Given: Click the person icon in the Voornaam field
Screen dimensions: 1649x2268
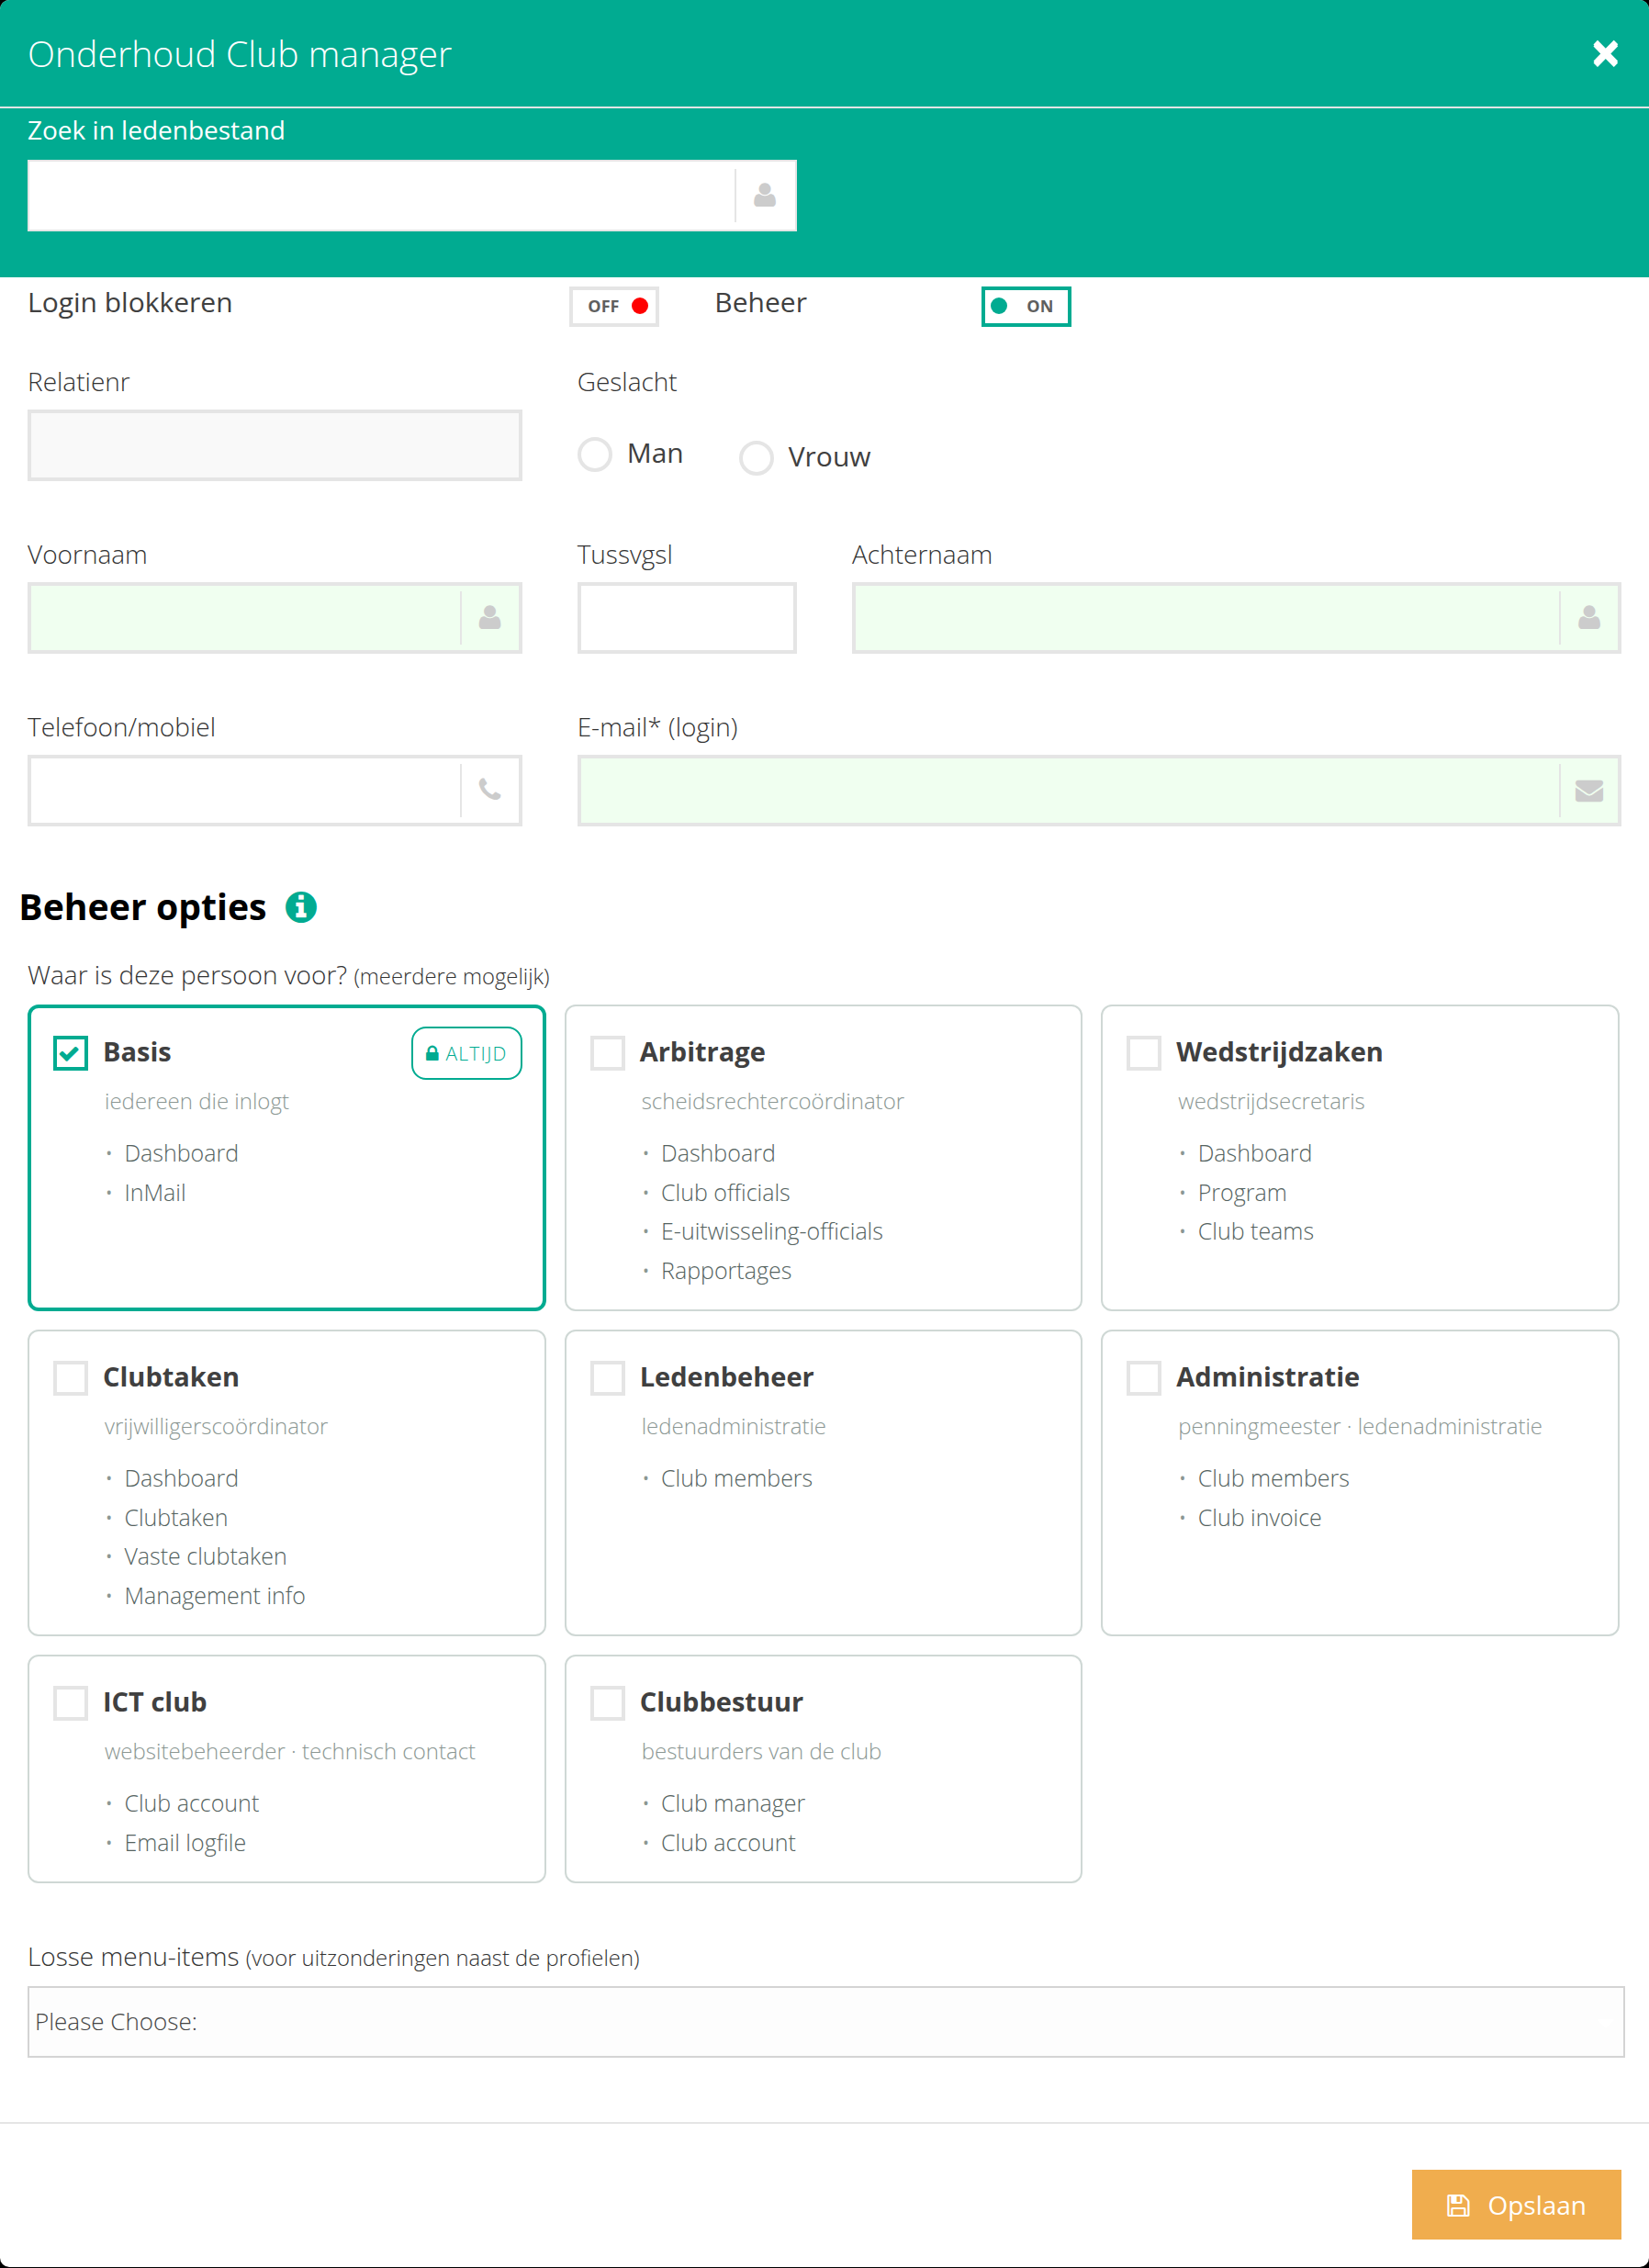Looking at the screenshot, I should click(490, 618).
